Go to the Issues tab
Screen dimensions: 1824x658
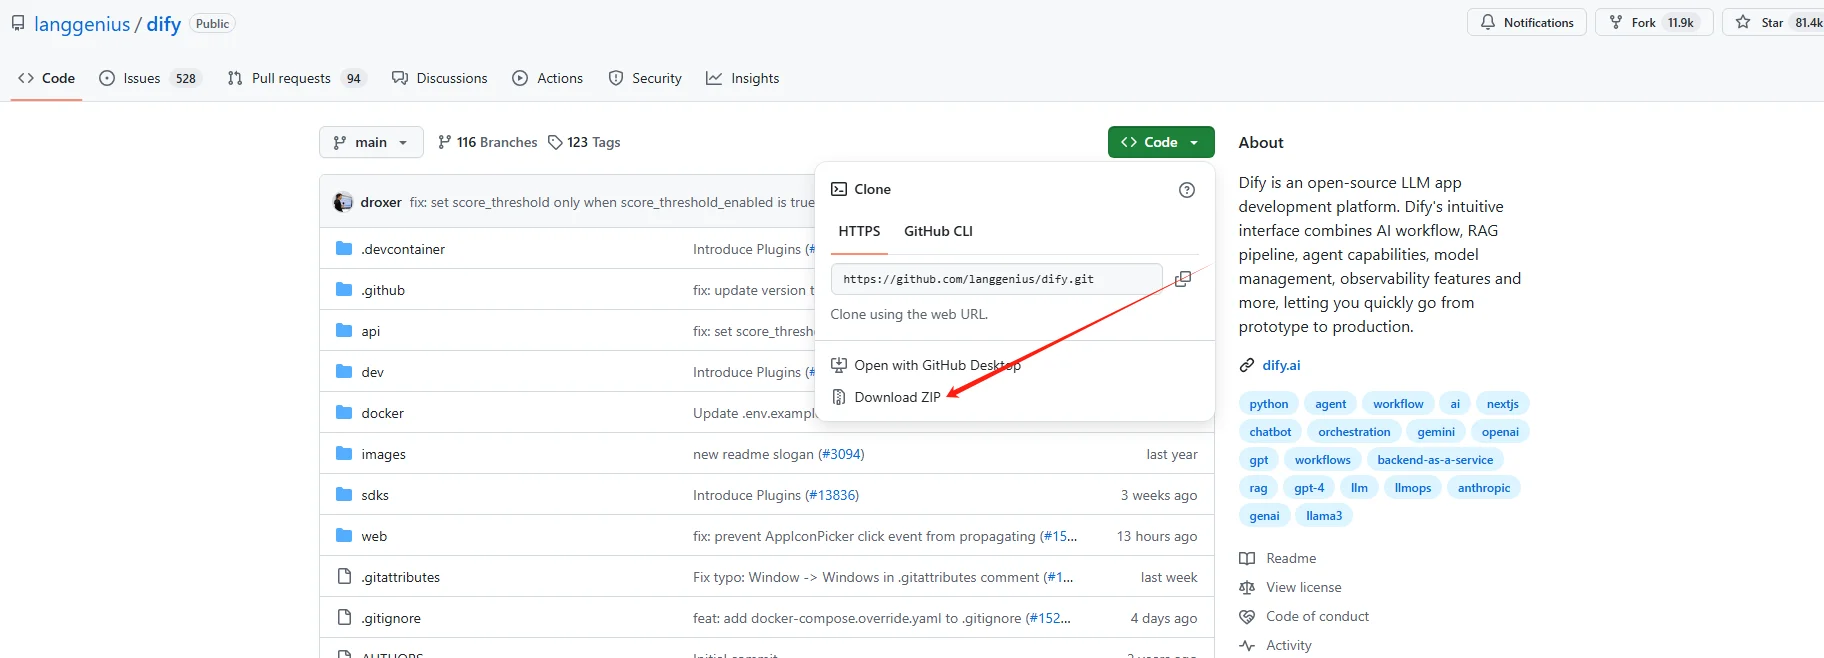(150, 78)
